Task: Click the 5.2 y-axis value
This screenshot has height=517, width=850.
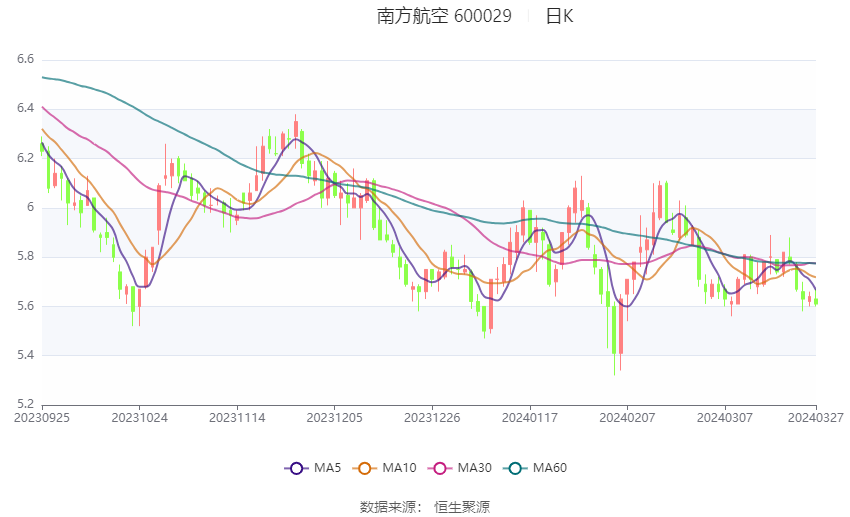Action: pos(25,404)
